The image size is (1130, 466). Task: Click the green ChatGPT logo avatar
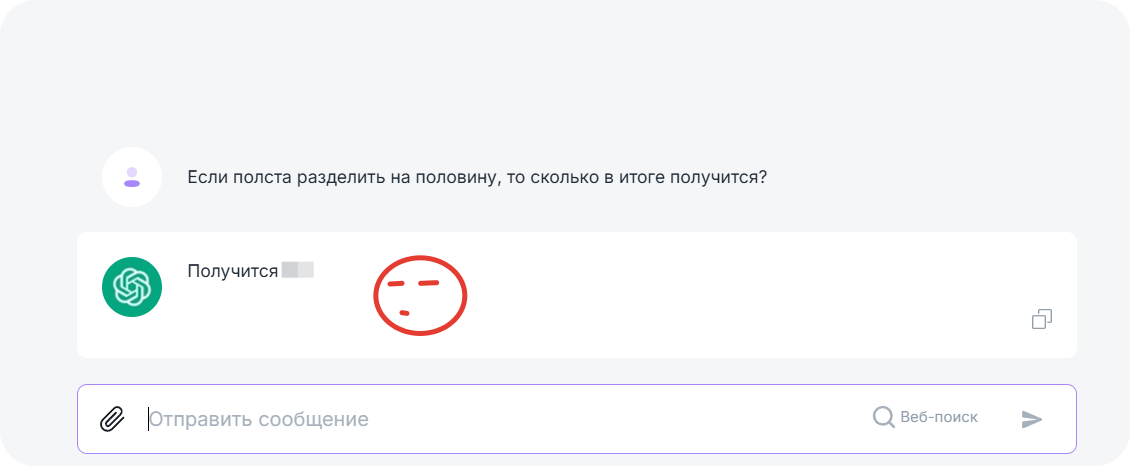tap(132, 287)
